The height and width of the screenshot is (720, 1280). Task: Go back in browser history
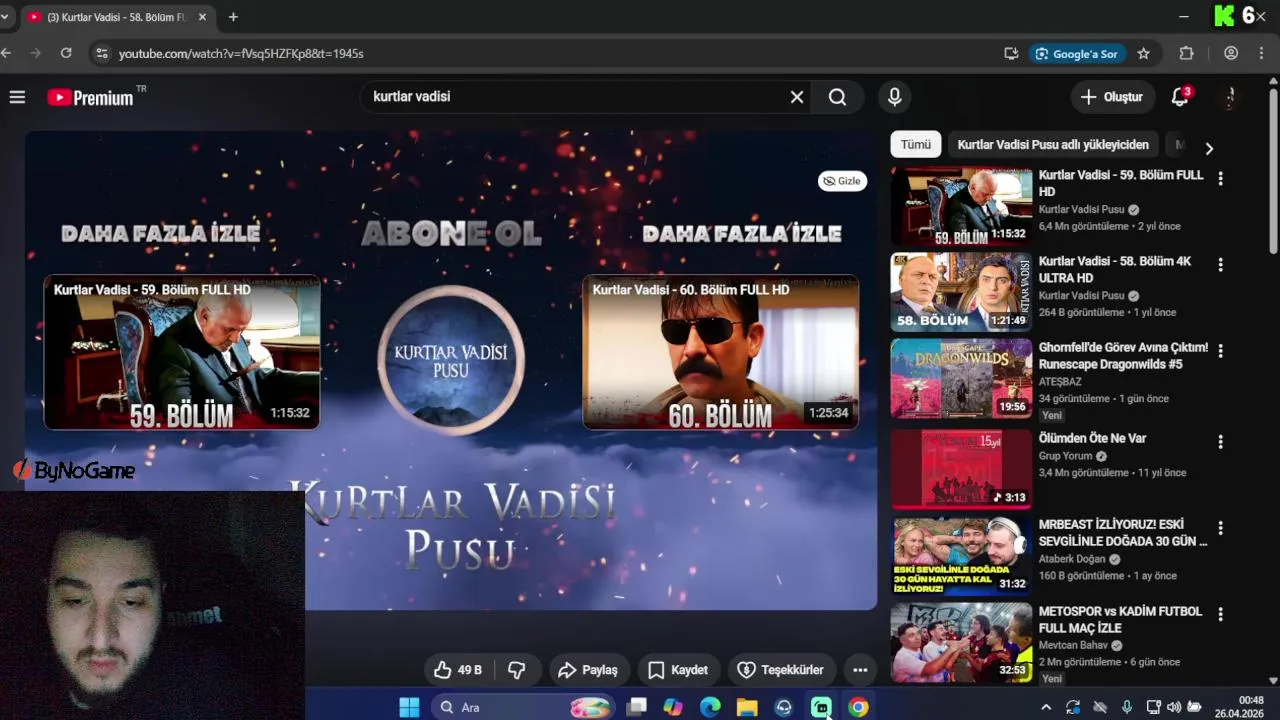7,53
